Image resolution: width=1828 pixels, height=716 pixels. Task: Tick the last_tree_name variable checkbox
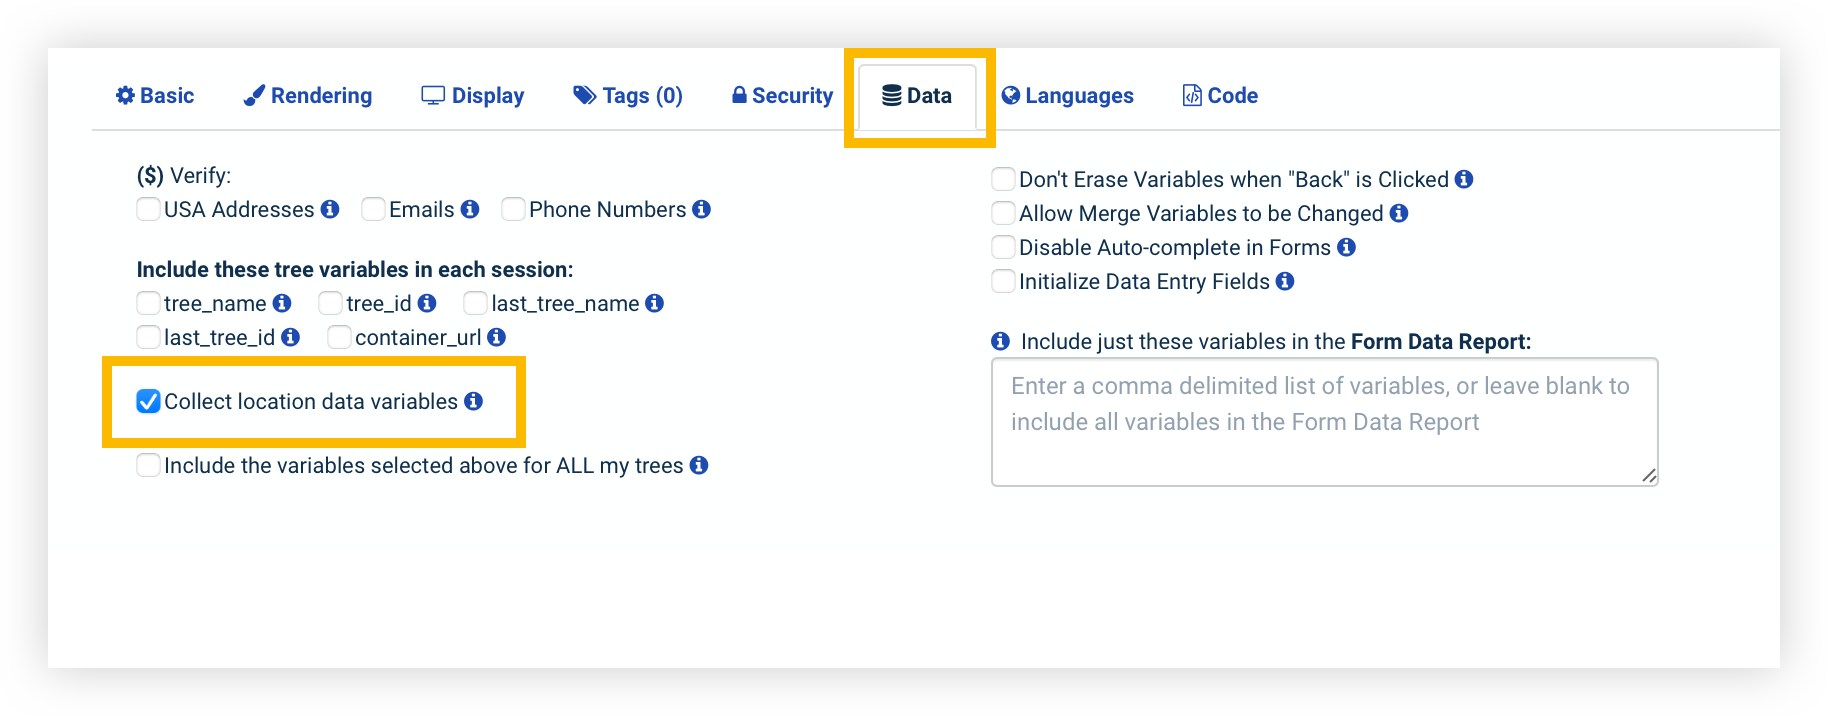(x=476, y=303)
